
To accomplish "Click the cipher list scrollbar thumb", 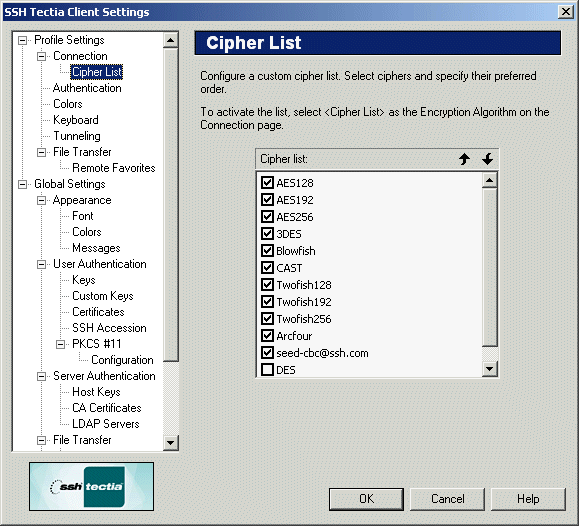I will (490, 267).
